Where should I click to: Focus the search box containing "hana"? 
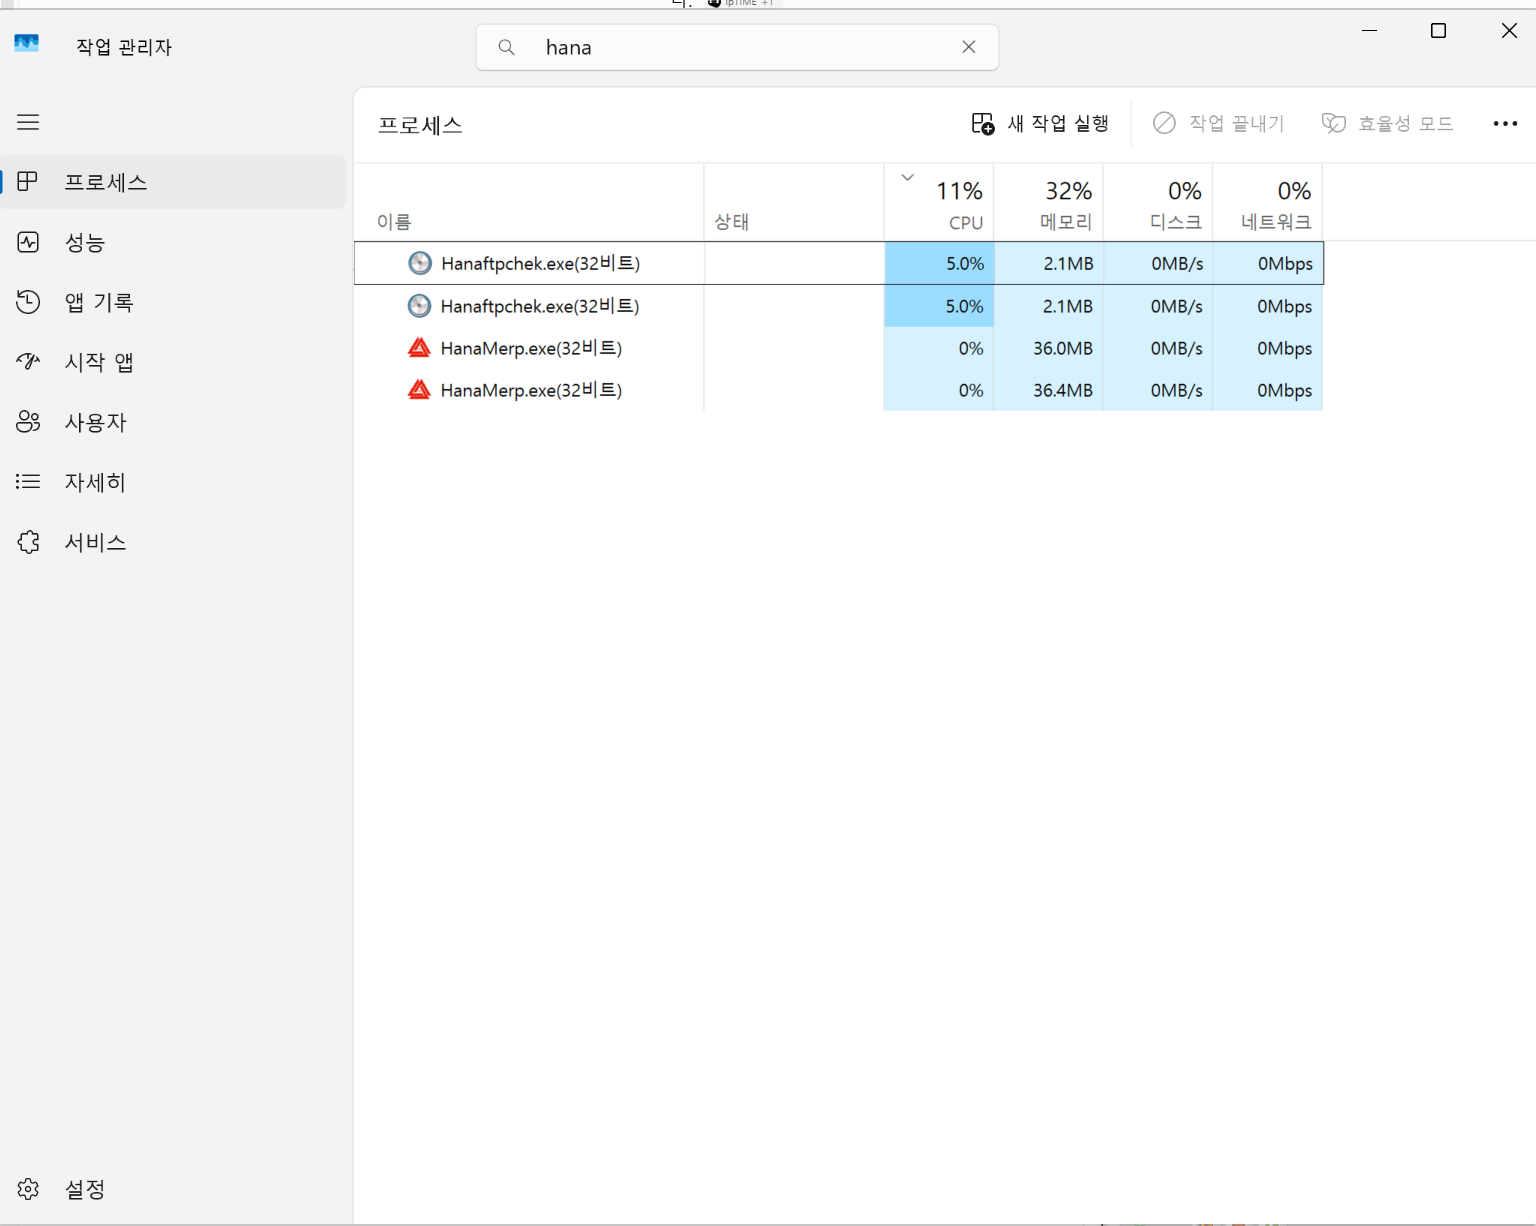click(x=737, y=47)
